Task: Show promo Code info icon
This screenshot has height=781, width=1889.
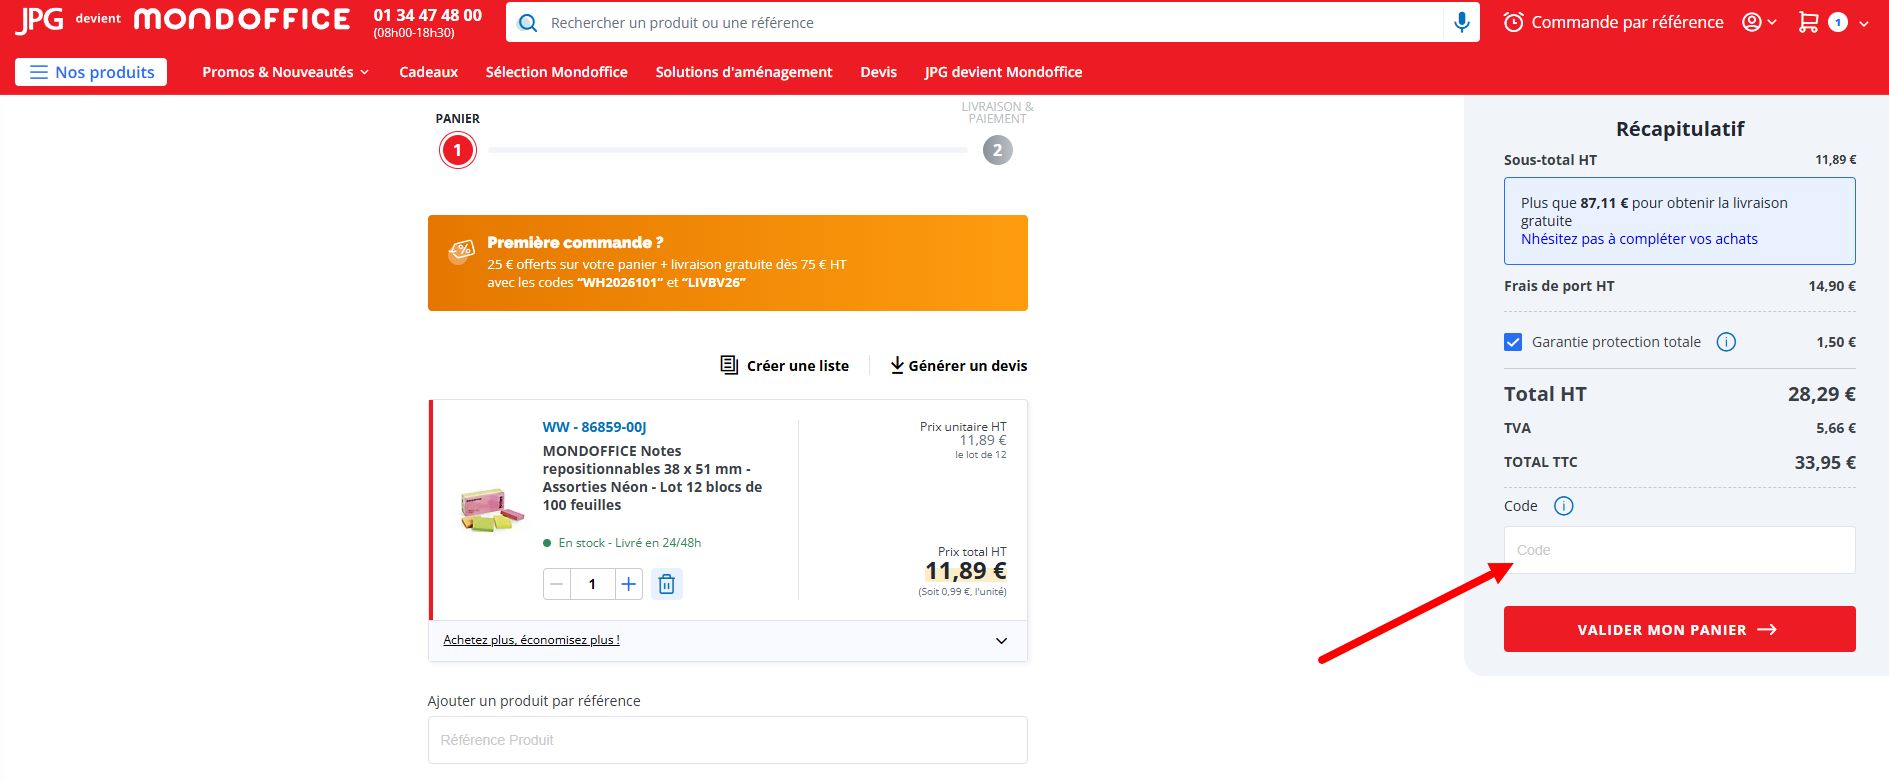Action: (1564, 506)
